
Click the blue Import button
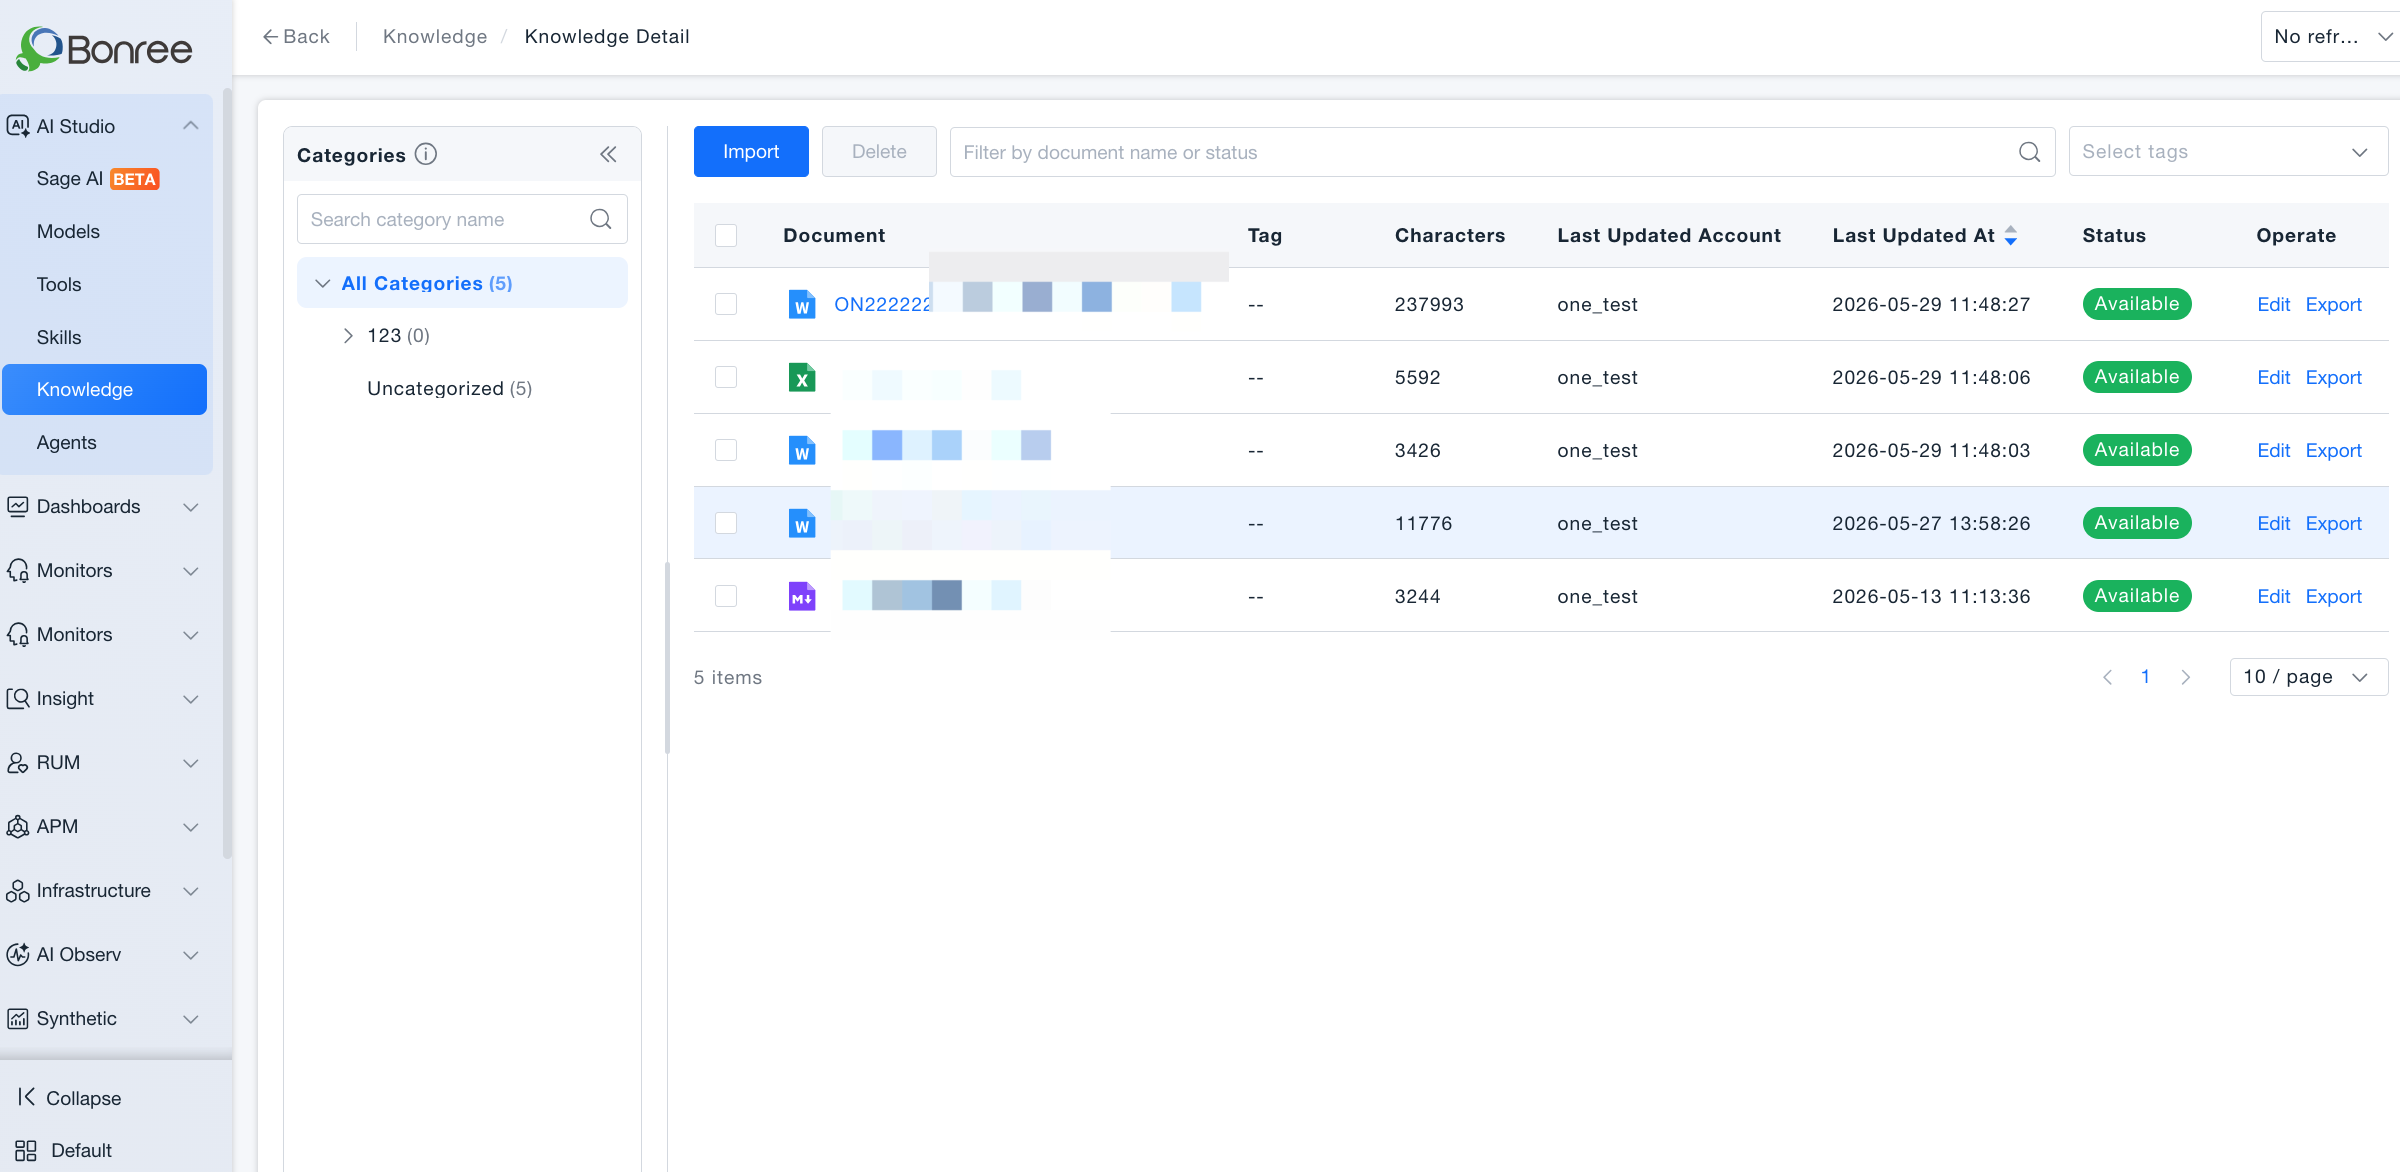751,152
